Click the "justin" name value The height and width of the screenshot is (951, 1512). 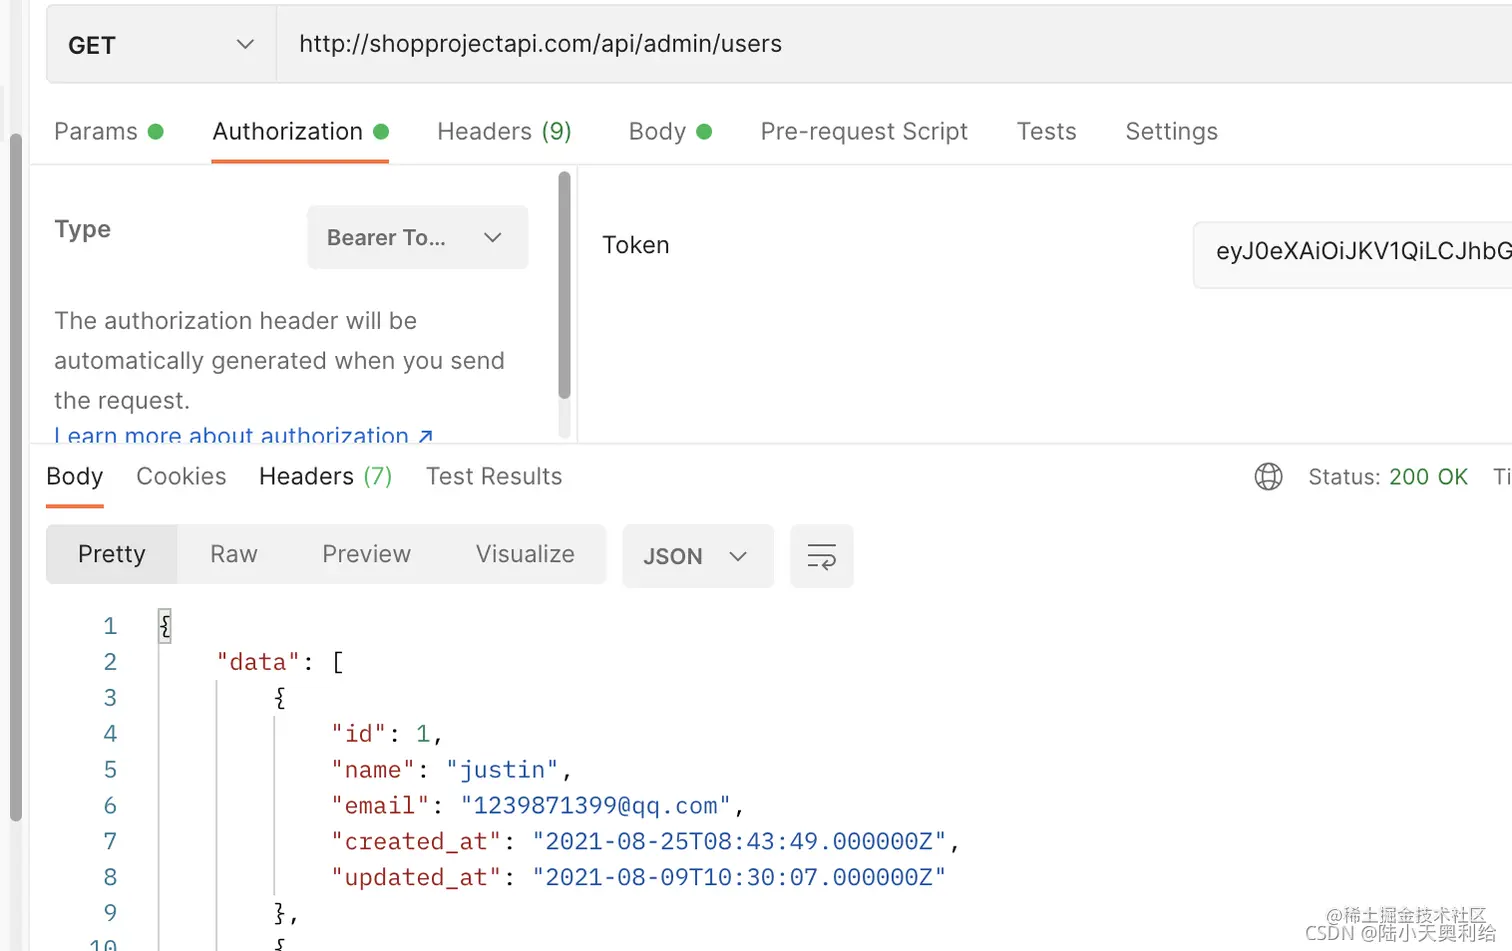(x=502, y=770)
